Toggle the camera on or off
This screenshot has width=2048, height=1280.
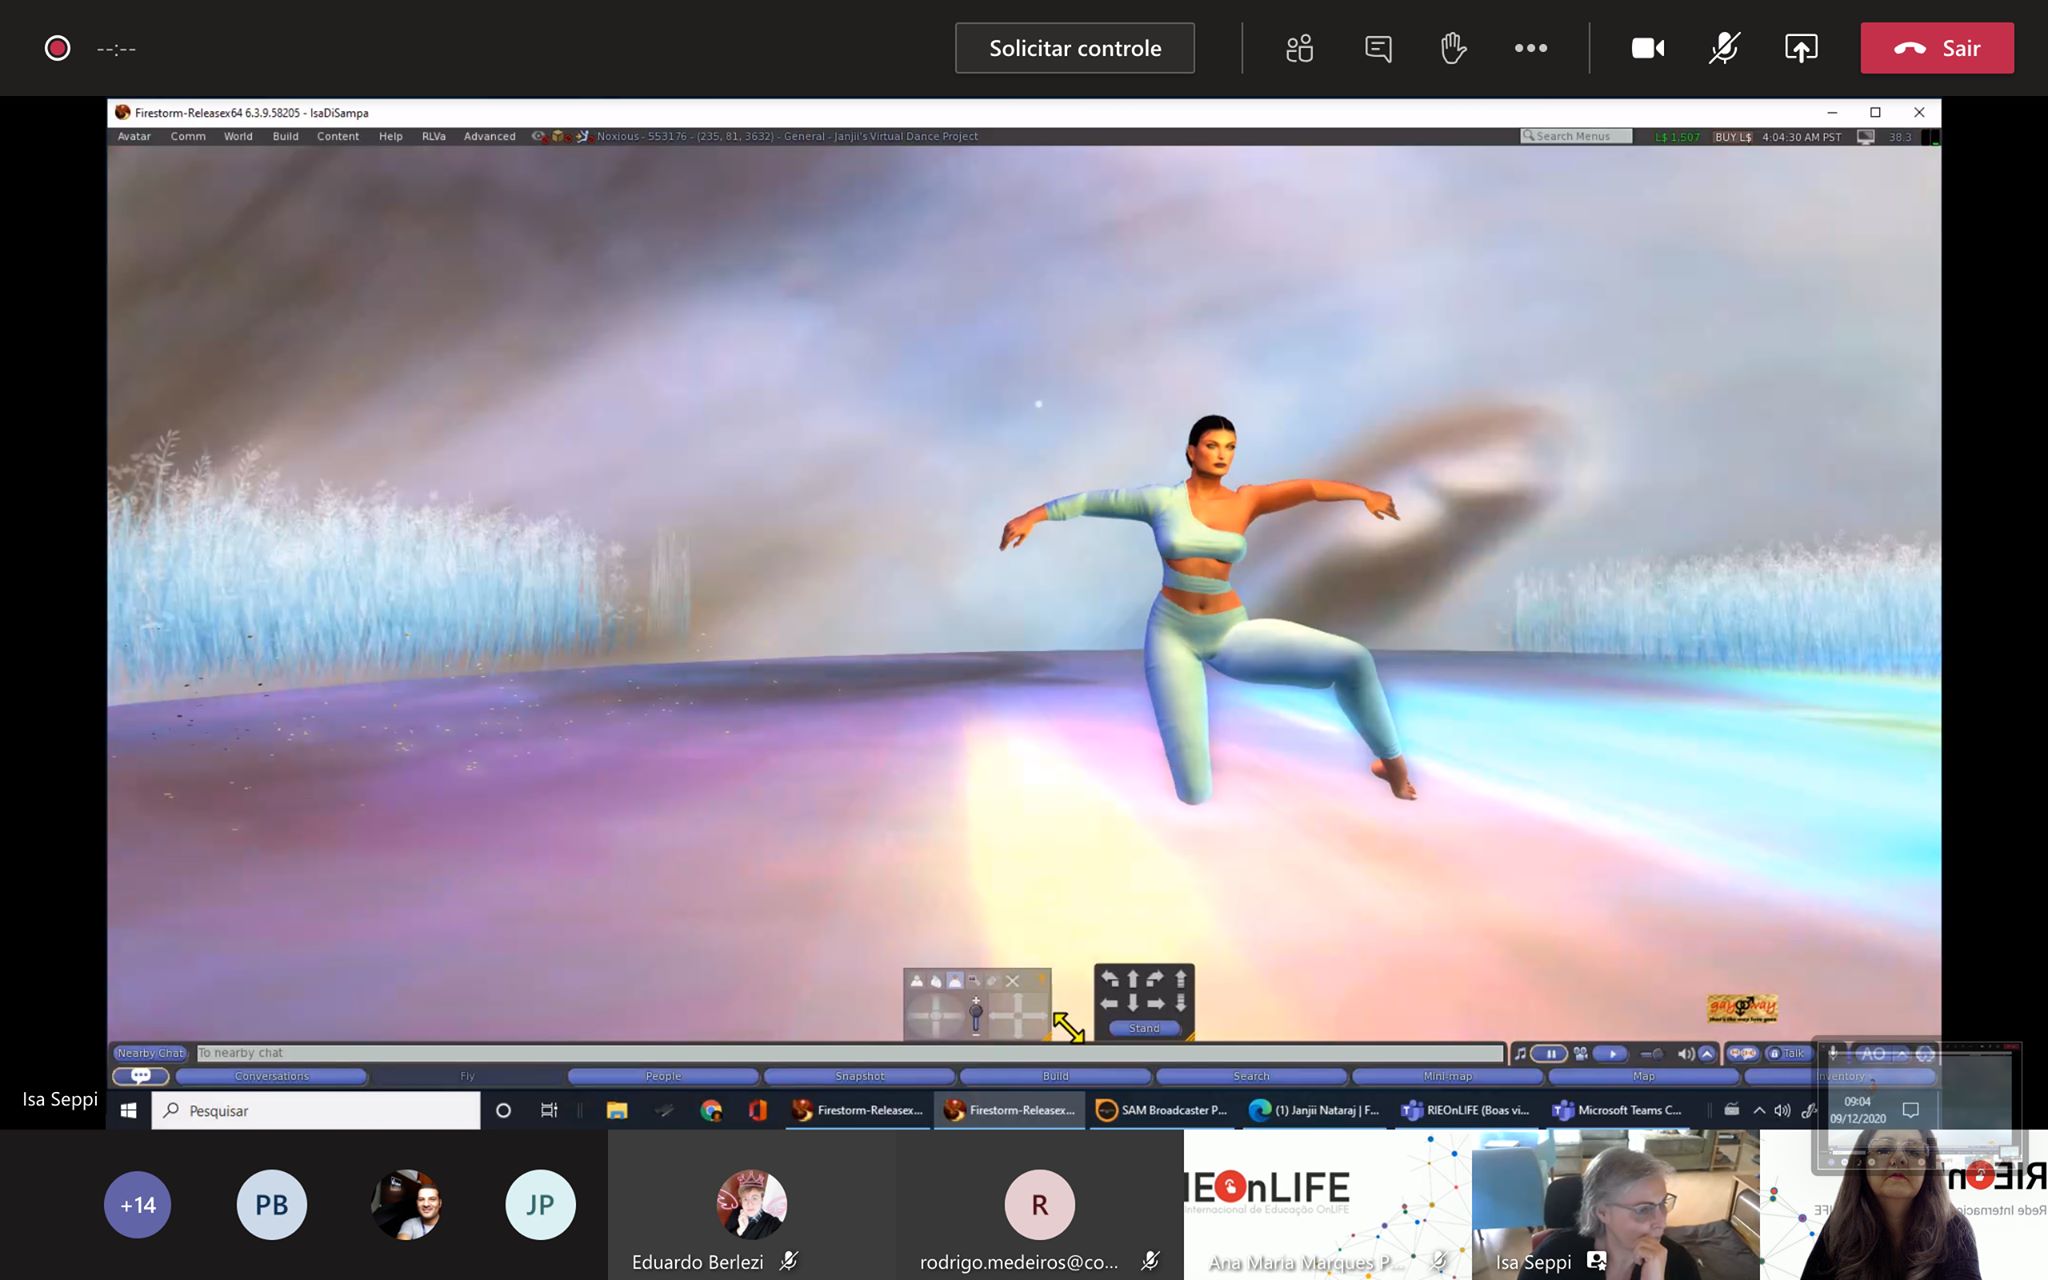(x=1647, y=48)
